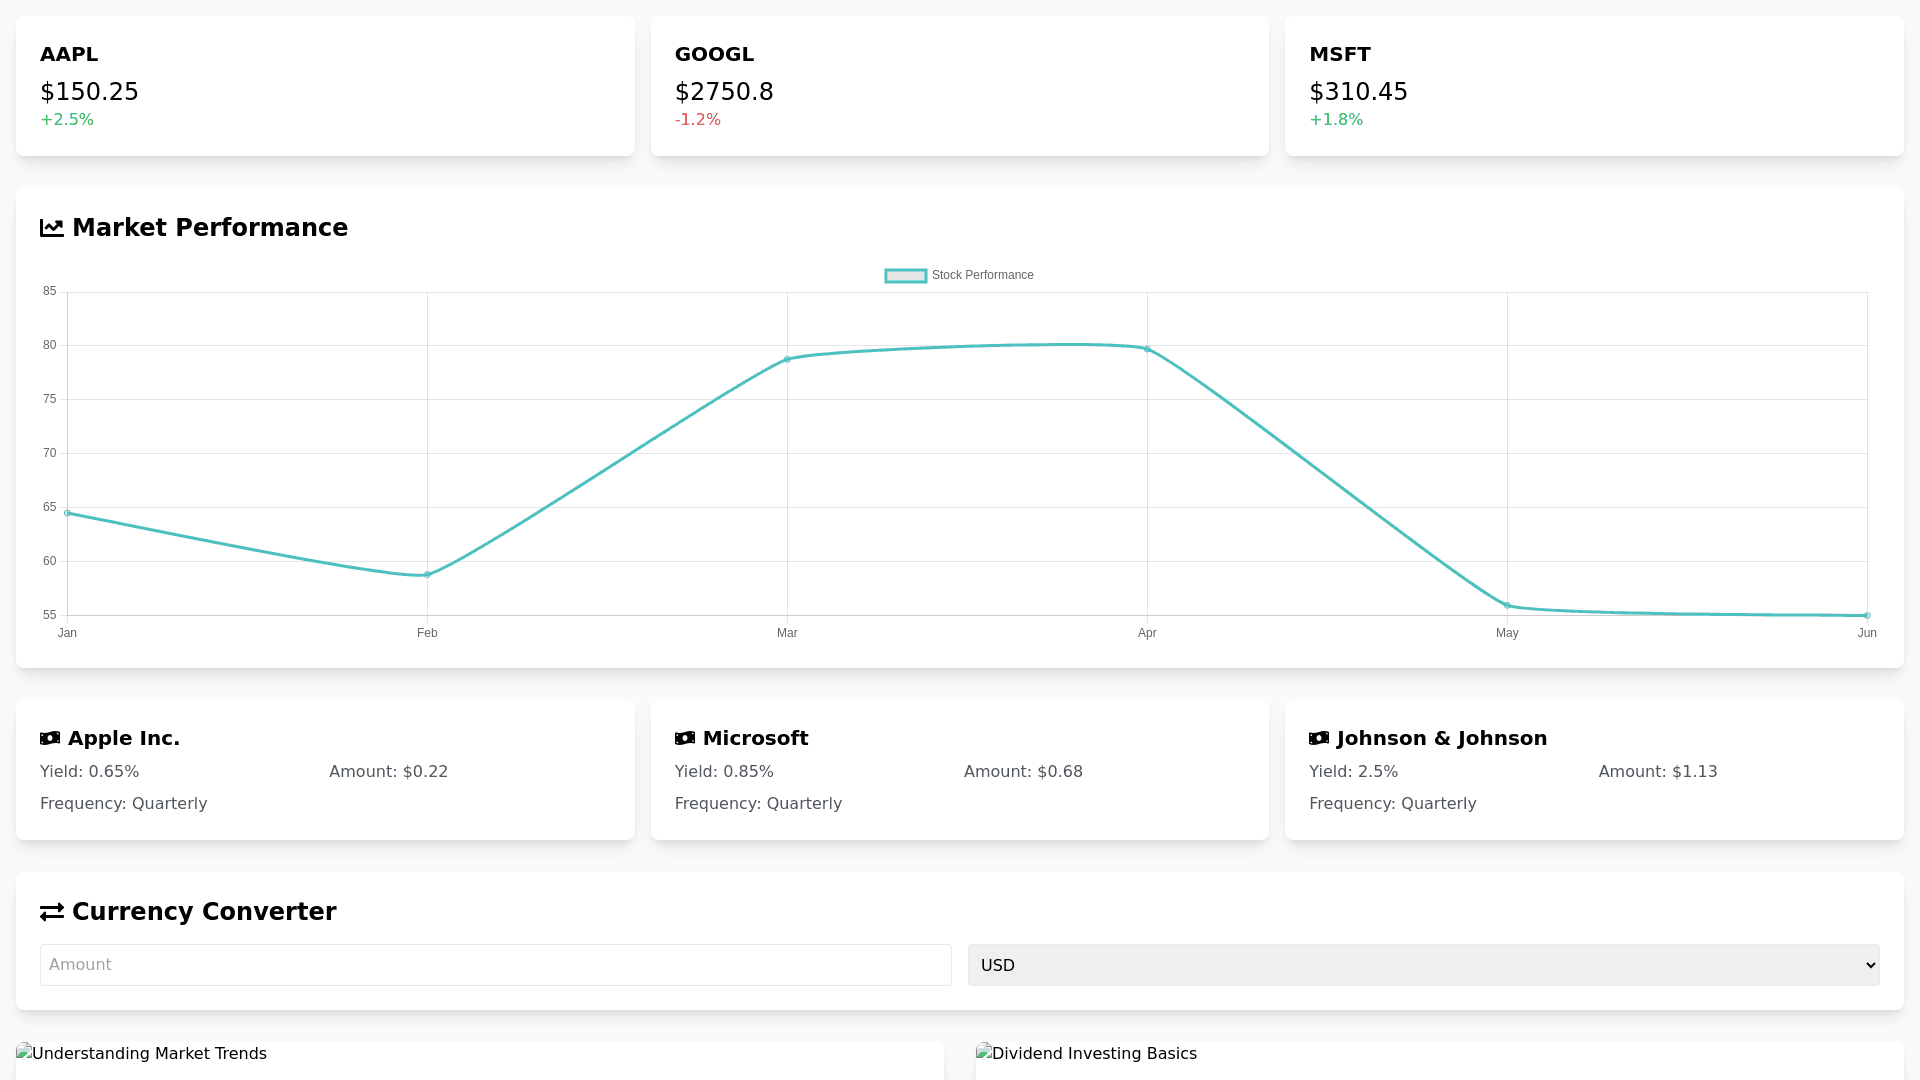Click the money icon beside Microsoft
The width and height of the screenshot is (1920, 1080).
(685, 738)
